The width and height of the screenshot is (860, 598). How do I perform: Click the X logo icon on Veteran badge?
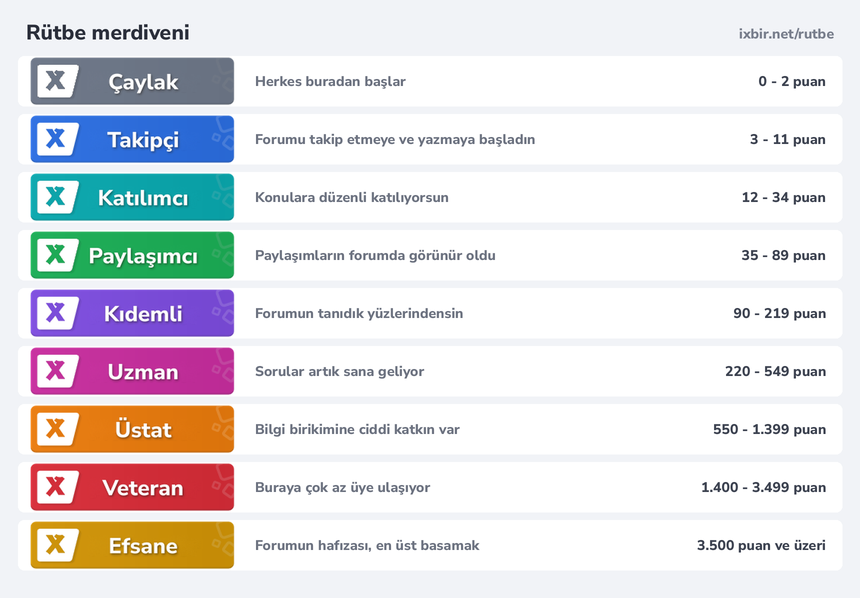[58, 487]
